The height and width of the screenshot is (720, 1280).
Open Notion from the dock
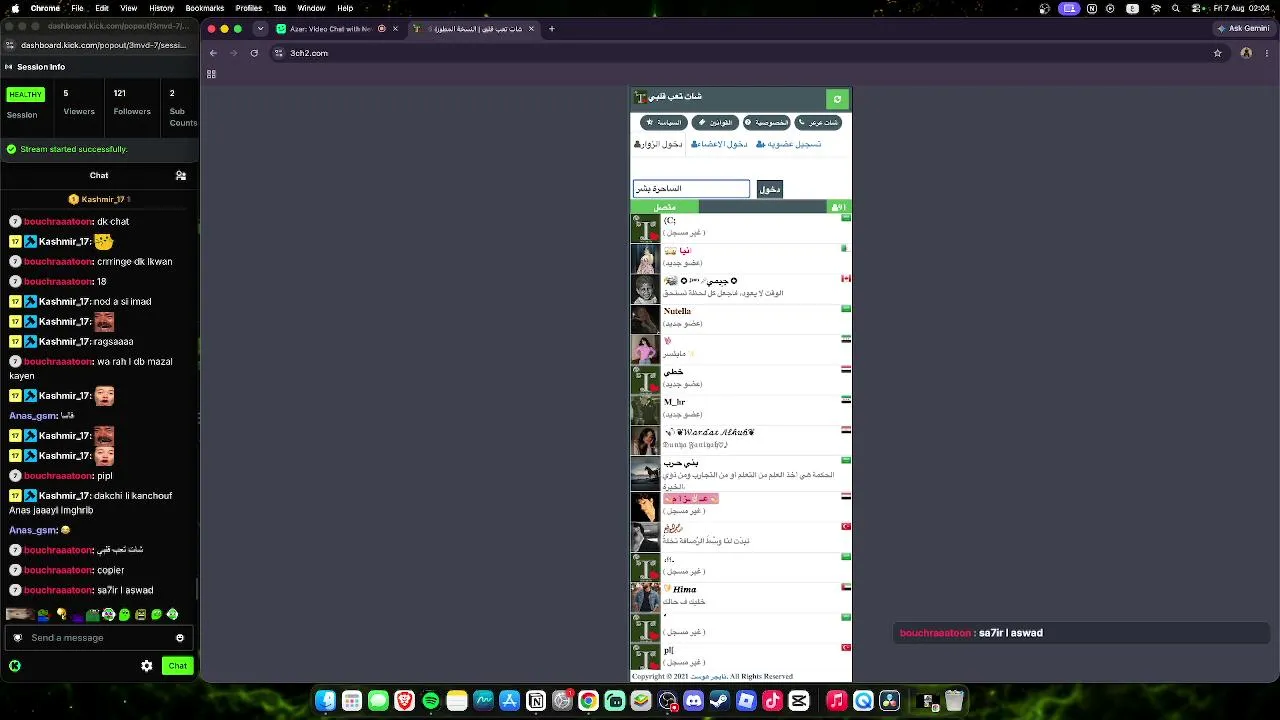536,701
